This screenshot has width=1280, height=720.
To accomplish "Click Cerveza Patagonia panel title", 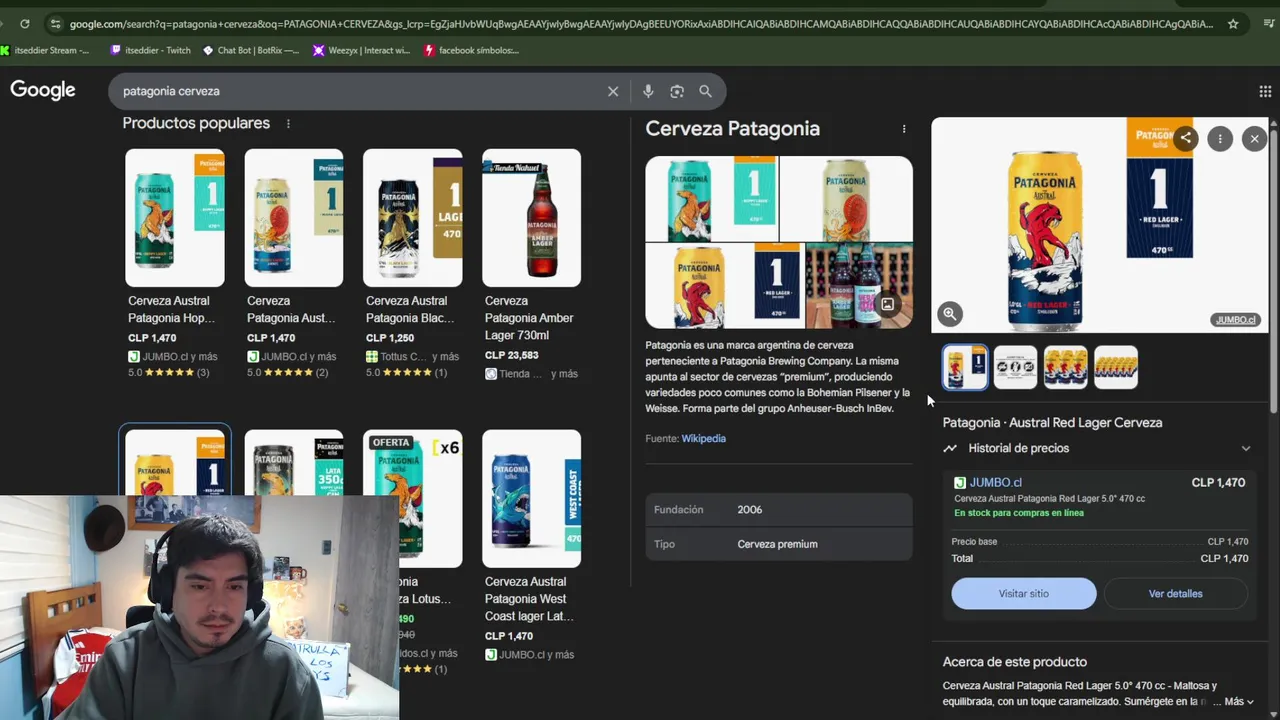I will (732, 129).
